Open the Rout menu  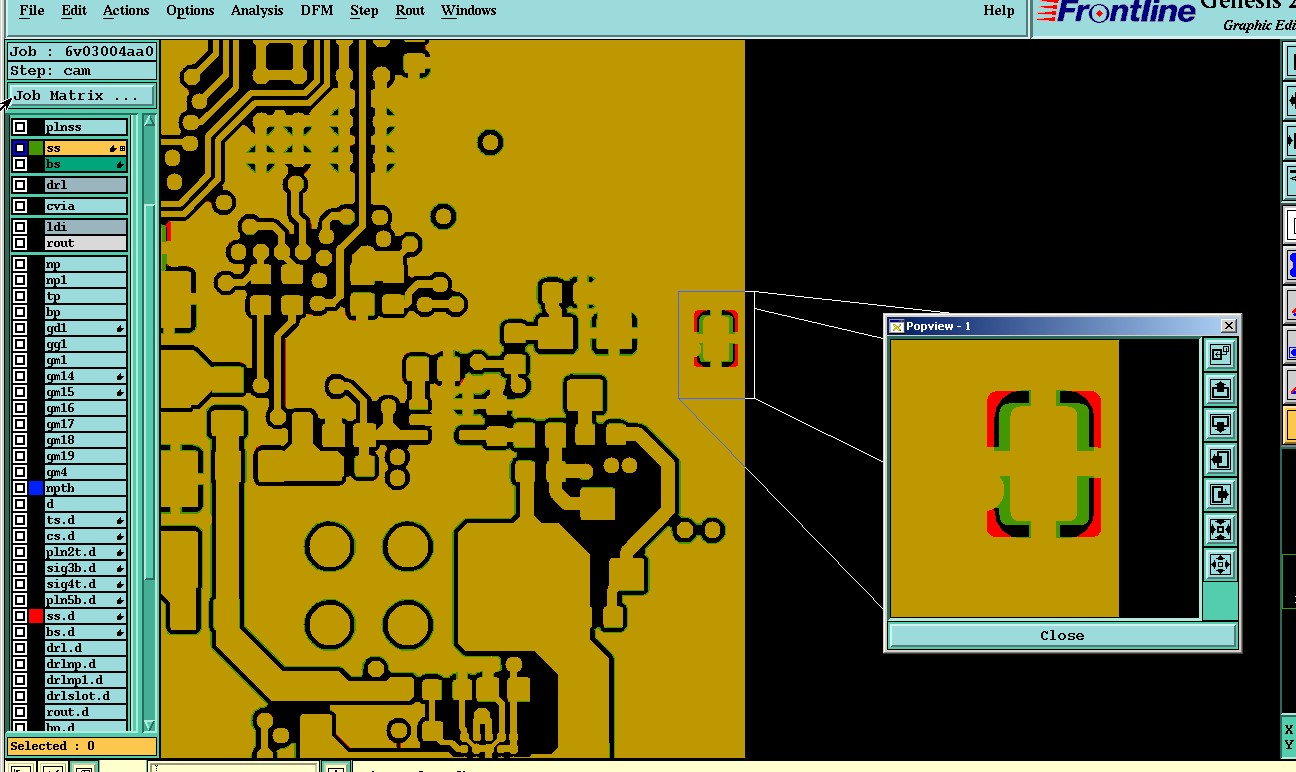pyautogui.click(x=410, y=11)
